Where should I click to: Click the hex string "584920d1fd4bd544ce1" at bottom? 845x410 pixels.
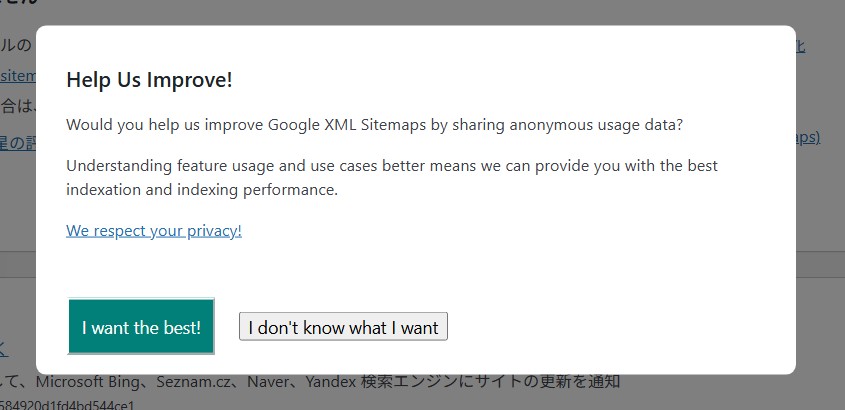point(67,405)
